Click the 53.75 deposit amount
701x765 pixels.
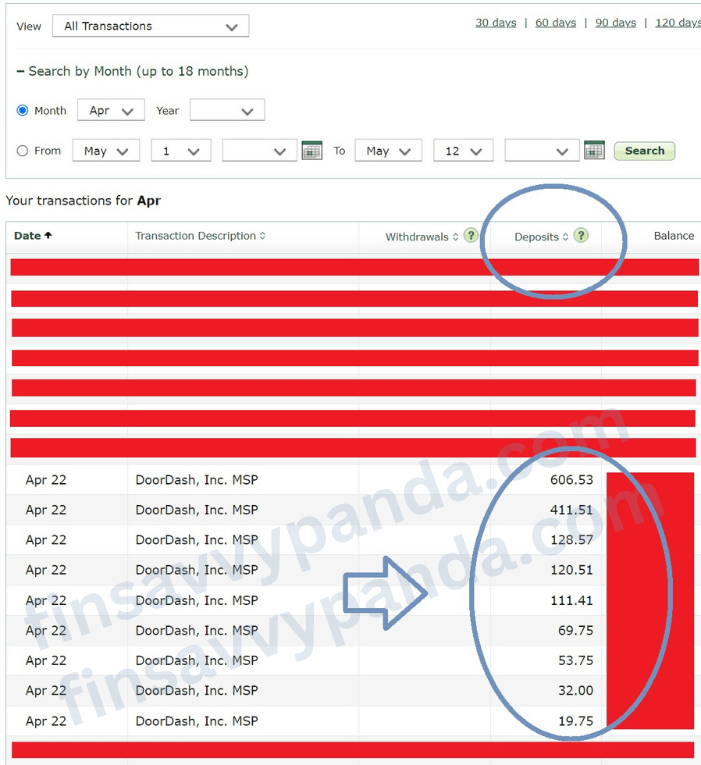click(576, 660)
